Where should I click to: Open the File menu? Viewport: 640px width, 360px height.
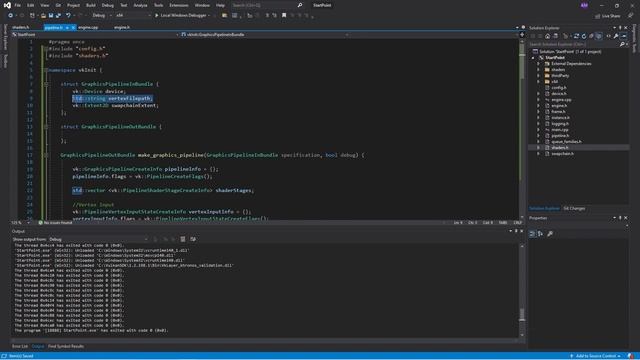point(17,5)
